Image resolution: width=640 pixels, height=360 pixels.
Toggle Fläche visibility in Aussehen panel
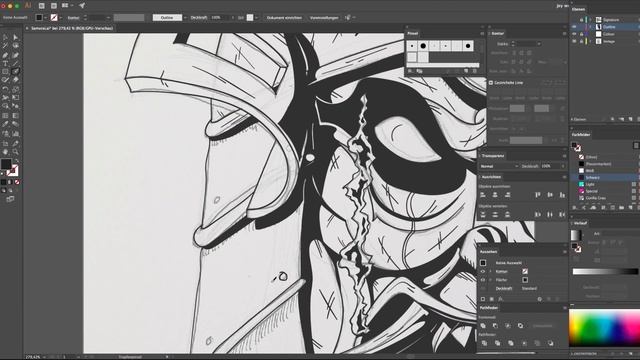tap(483, 280)
